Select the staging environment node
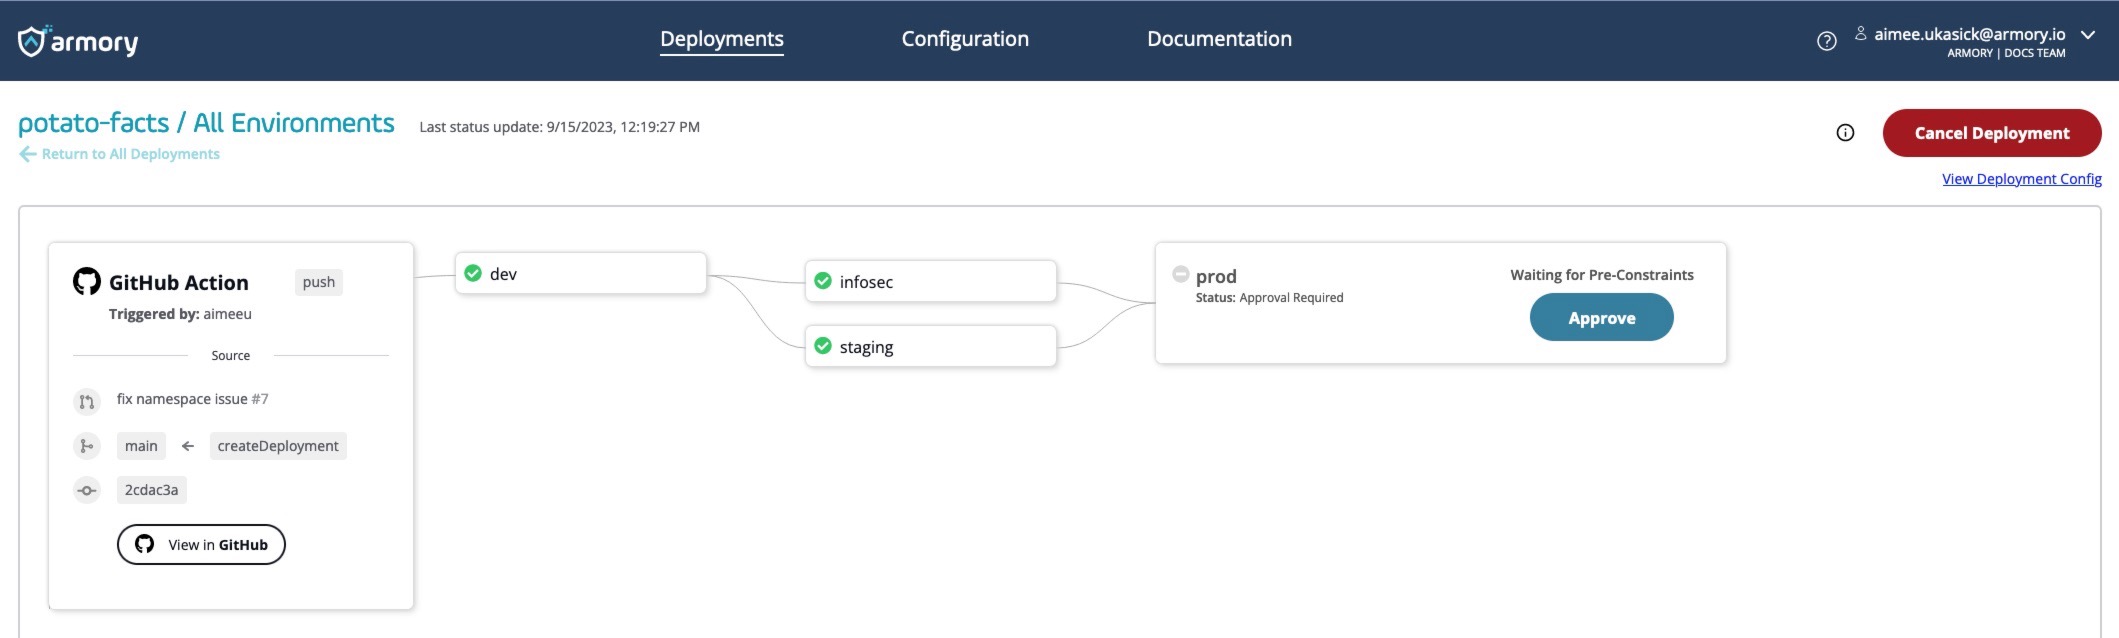This screenshot has height=638, width=2119. pos(931,346)
